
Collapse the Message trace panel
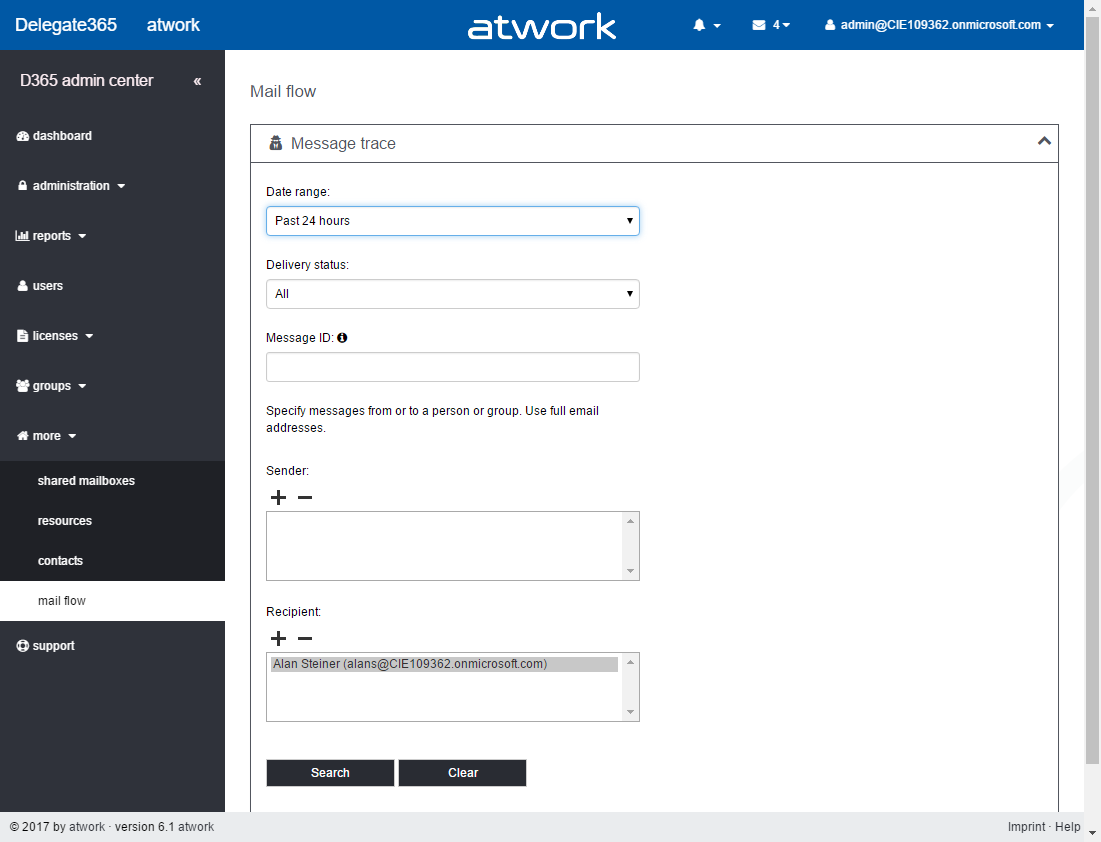click(1044, 142)
